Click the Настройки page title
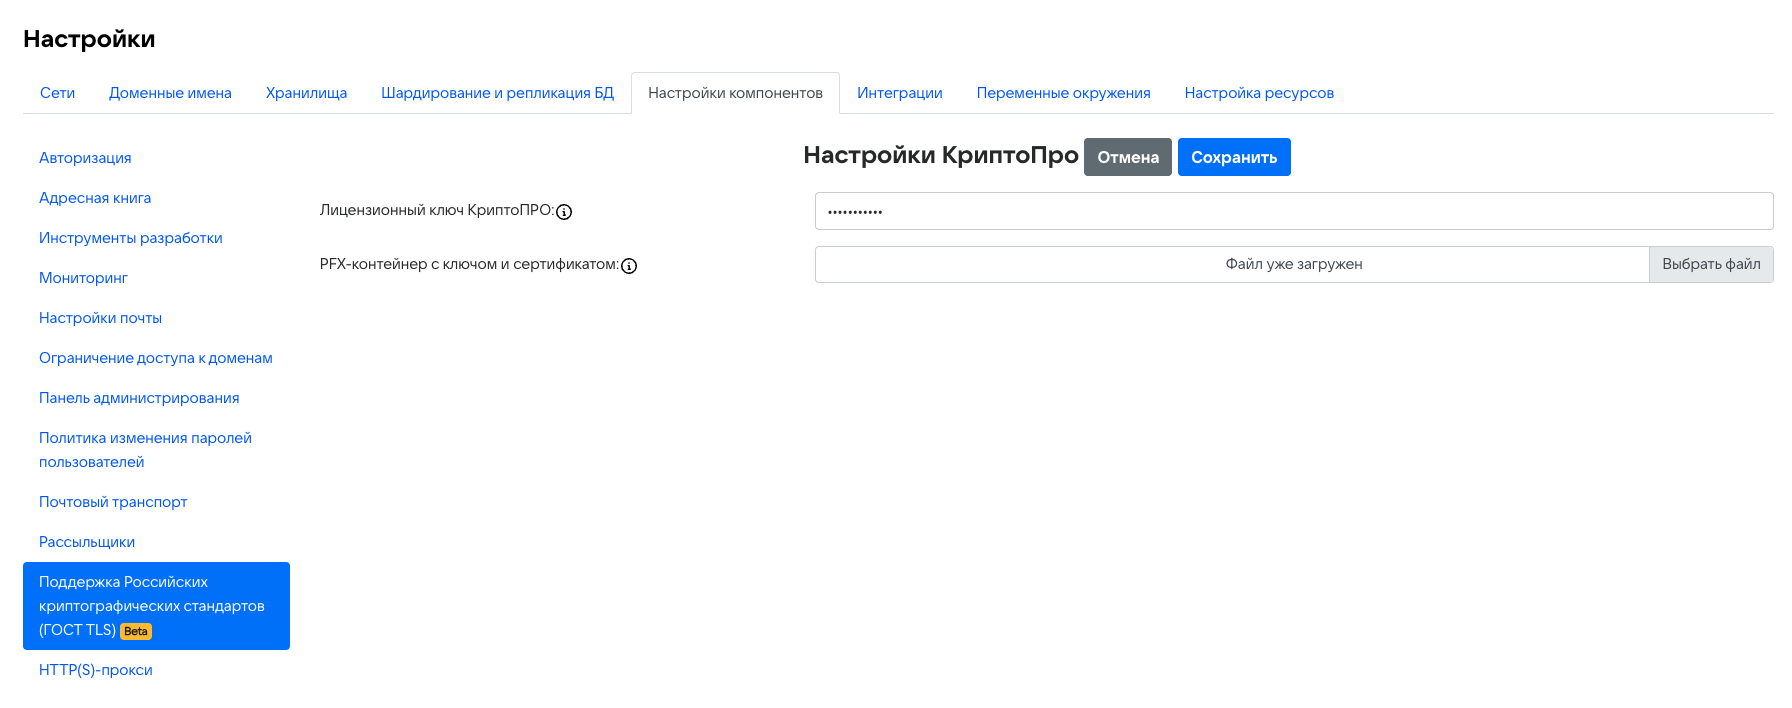The width and height of the screenshot is (1792, 708). coord(89,39)
